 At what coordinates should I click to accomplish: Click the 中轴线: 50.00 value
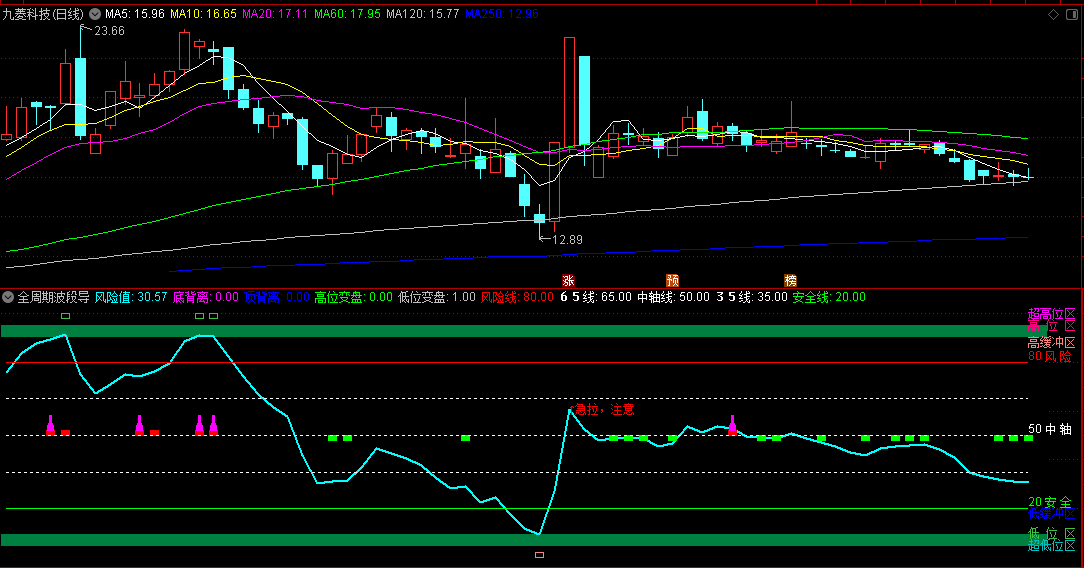pyautogui.click(x=673, y=297)
